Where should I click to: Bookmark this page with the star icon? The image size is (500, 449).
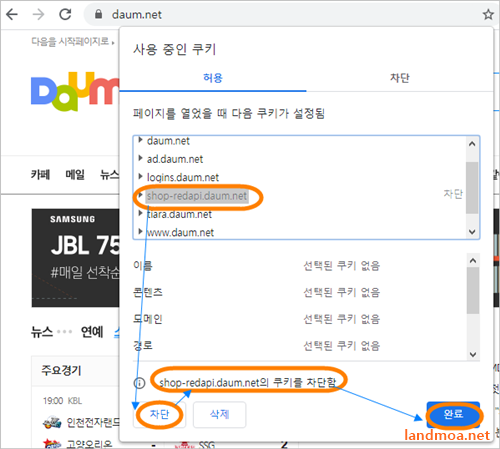(x=488, y=14)
